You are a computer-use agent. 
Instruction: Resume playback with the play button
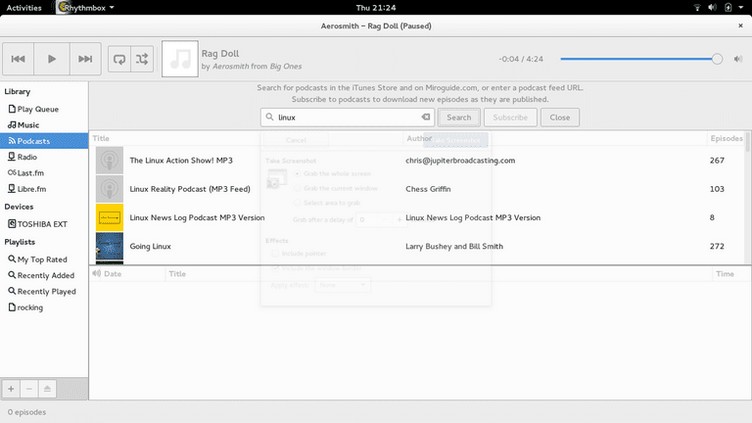pyautogui.click(x=52, y=59)
